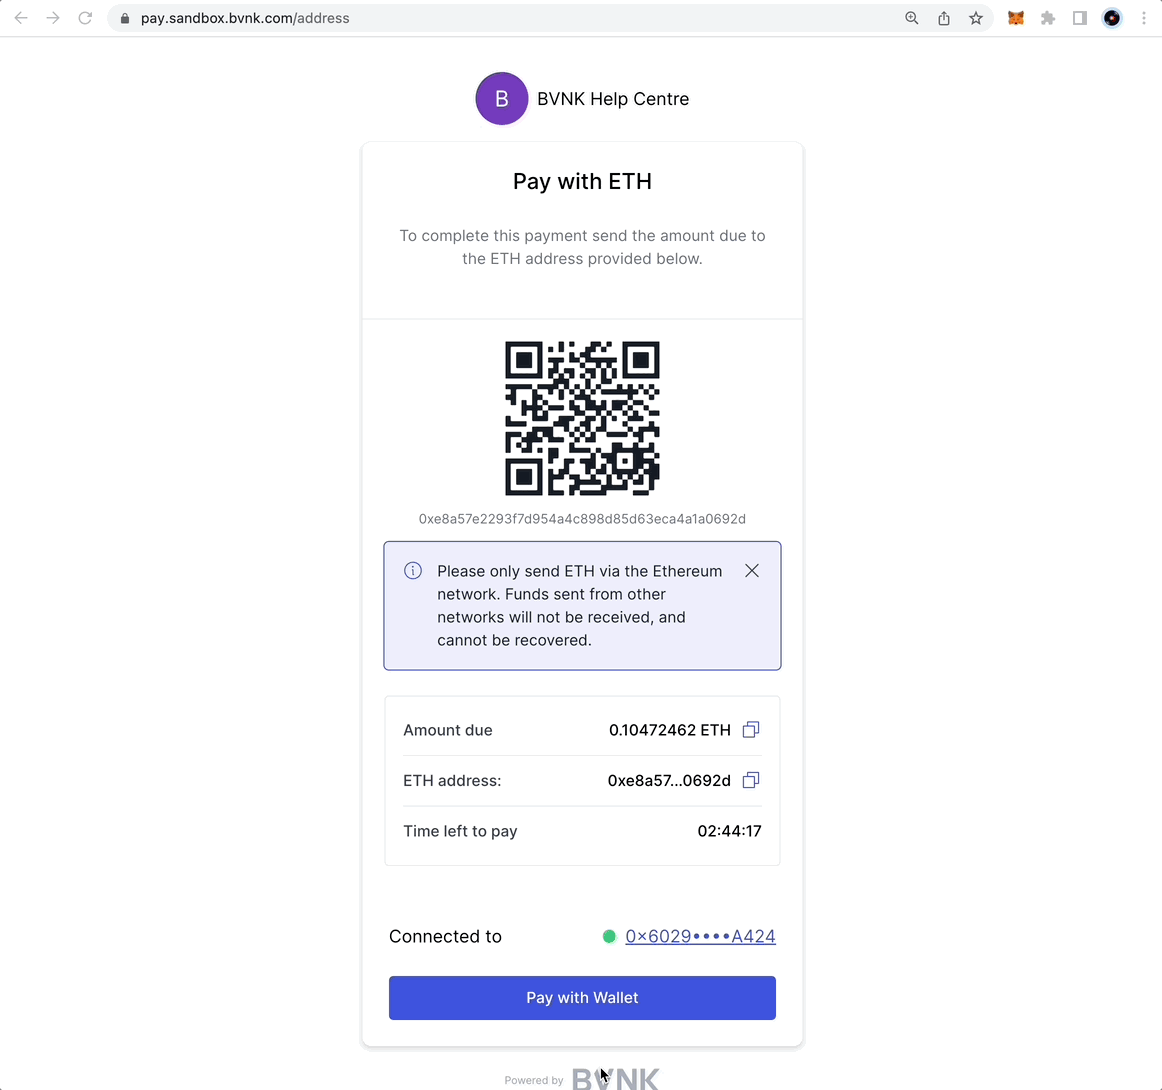The width and height of the screenshot is (1162, 1090).
Task: Dismiss the Ethereum network warning
Action: pyautogui.click(x=752, y=571)
